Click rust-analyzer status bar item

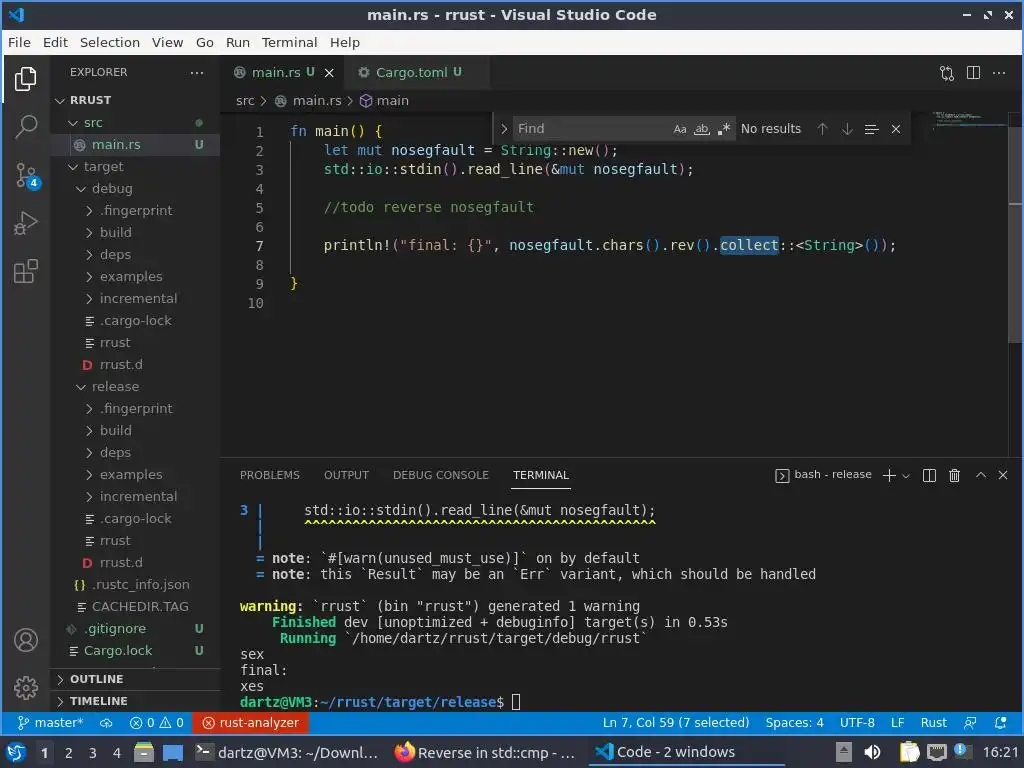(251, 723)
